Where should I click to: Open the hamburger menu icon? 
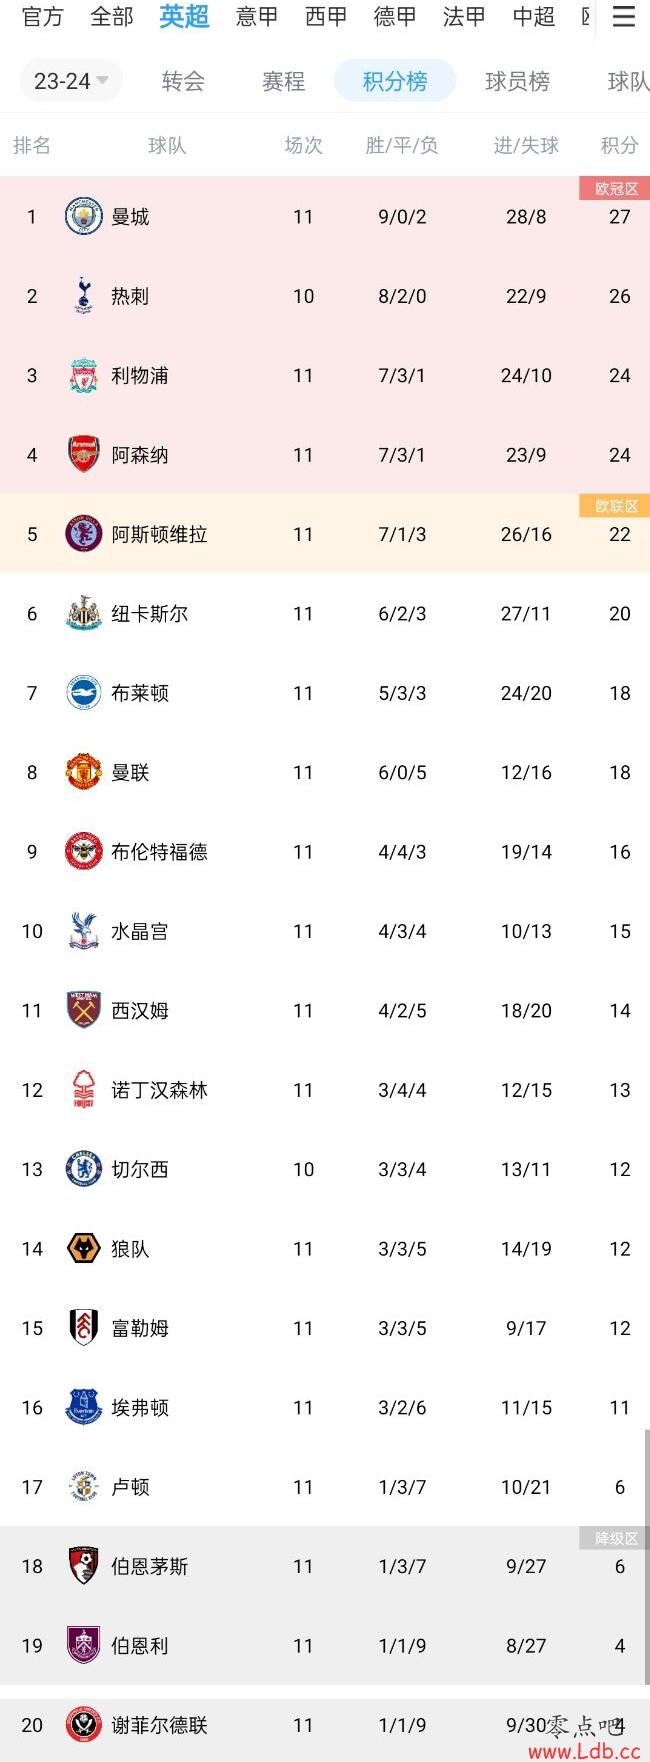[x=623, y=17]
